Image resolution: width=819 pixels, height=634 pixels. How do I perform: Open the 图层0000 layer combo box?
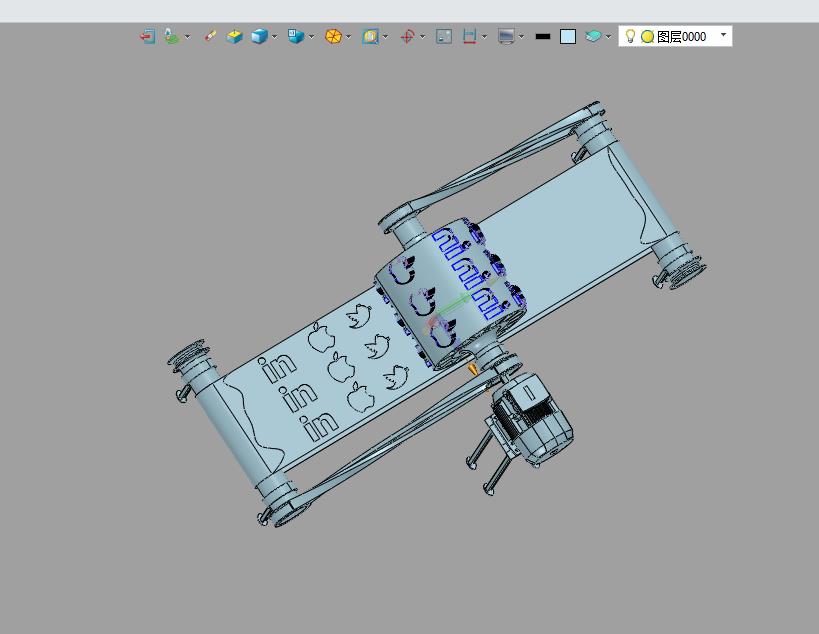(x=675, y=36)
